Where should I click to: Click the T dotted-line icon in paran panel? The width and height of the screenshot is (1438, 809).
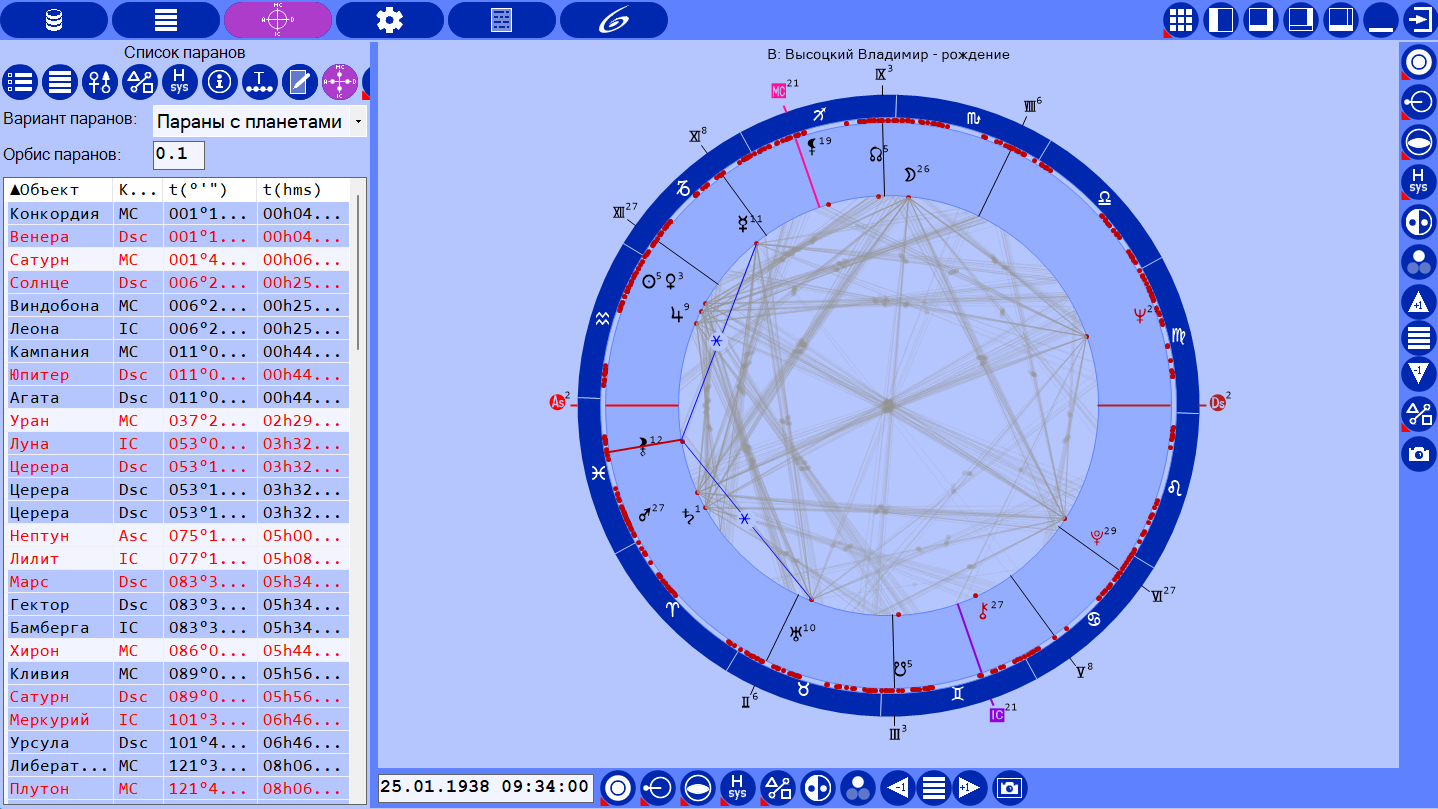tap(260, 82)
